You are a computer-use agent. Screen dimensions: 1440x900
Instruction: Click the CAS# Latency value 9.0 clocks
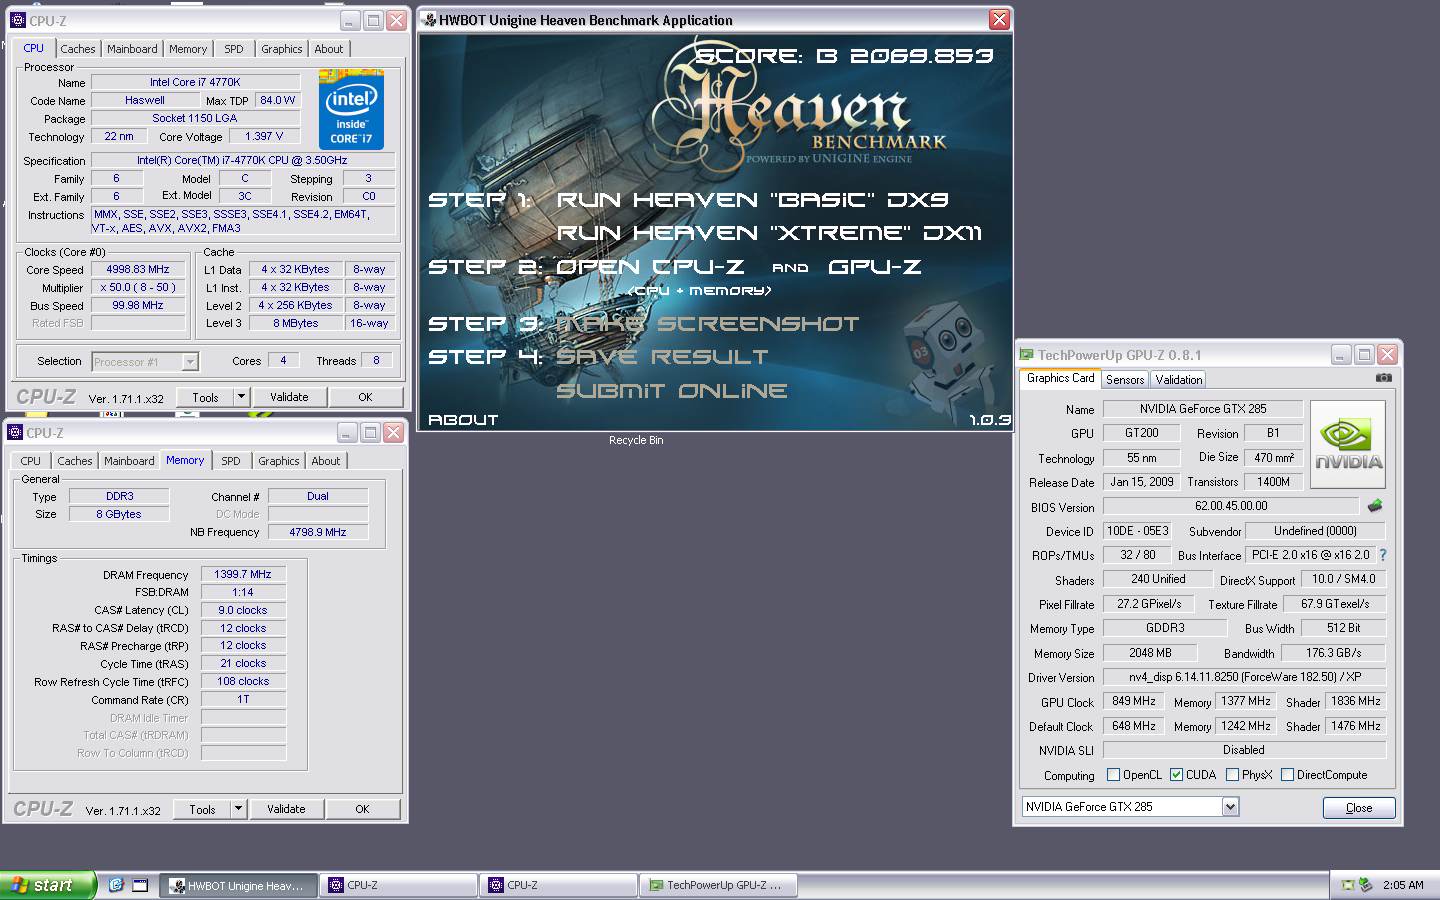(x=243, y=610)
